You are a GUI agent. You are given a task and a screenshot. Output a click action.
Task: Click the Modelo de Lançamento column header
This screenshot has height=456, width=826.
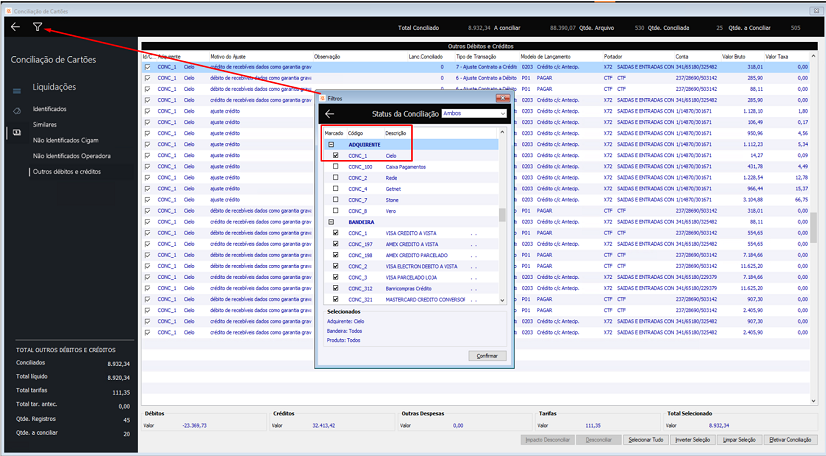[545, 56]
